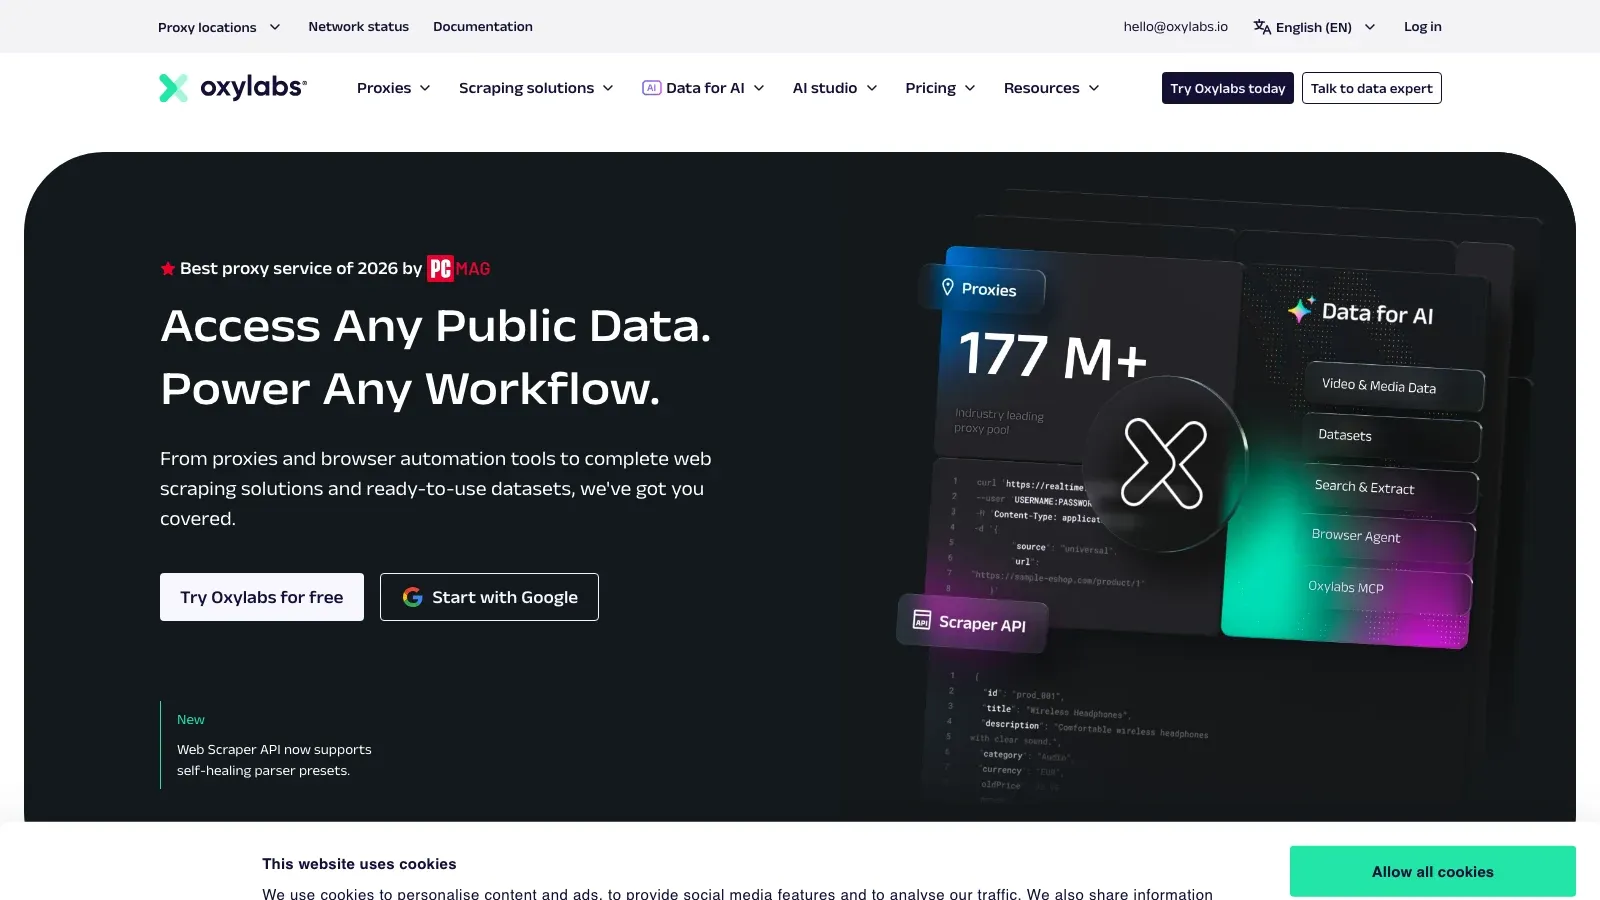Screen dimensions: 1600x900
Task: Click Allow all cookies button
Action: click(1433, 872)
